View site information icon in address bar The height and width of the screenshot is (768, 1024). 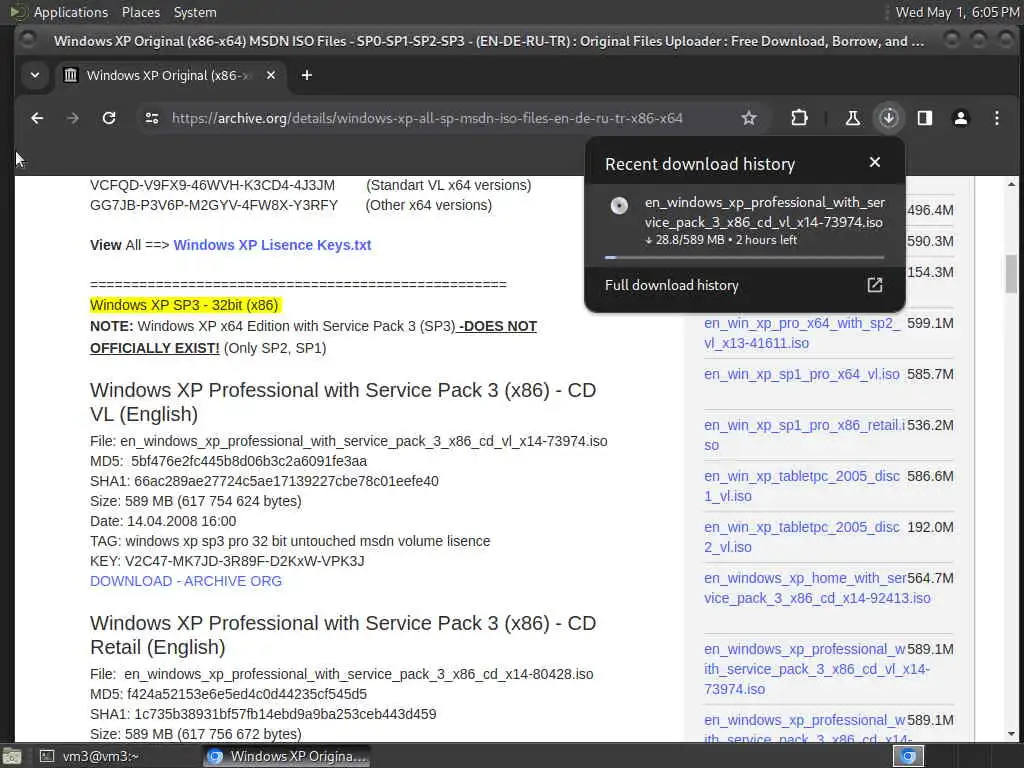[152, 118]
